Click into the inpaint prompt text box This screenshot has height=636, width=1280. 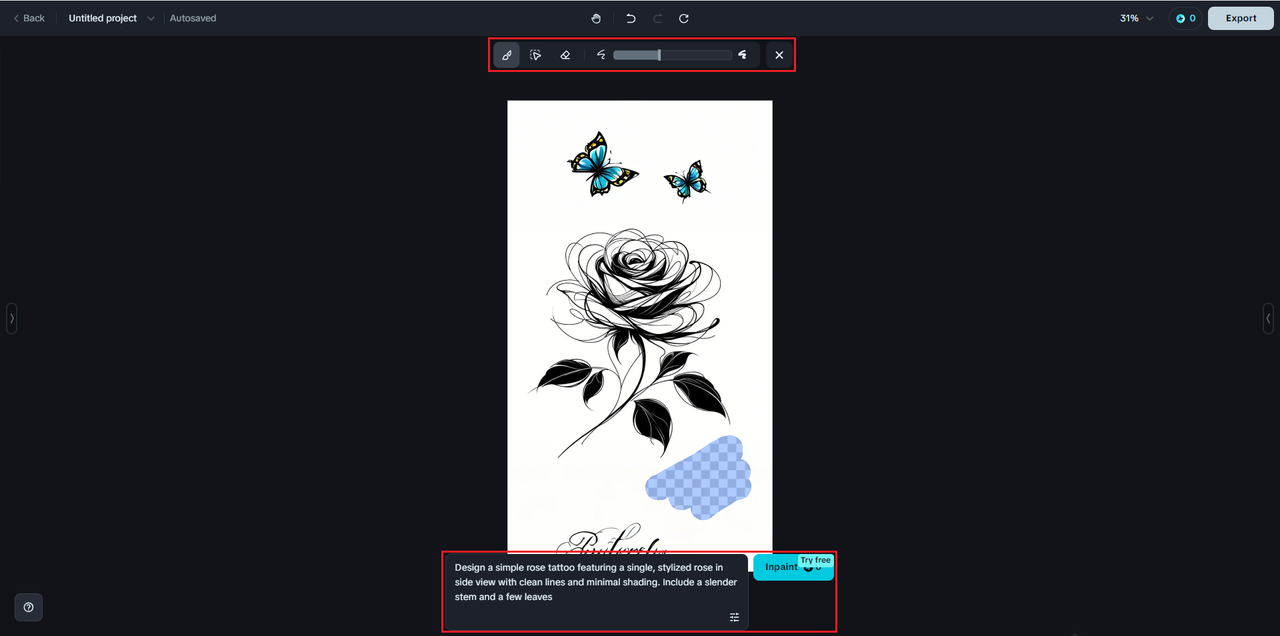596,591
